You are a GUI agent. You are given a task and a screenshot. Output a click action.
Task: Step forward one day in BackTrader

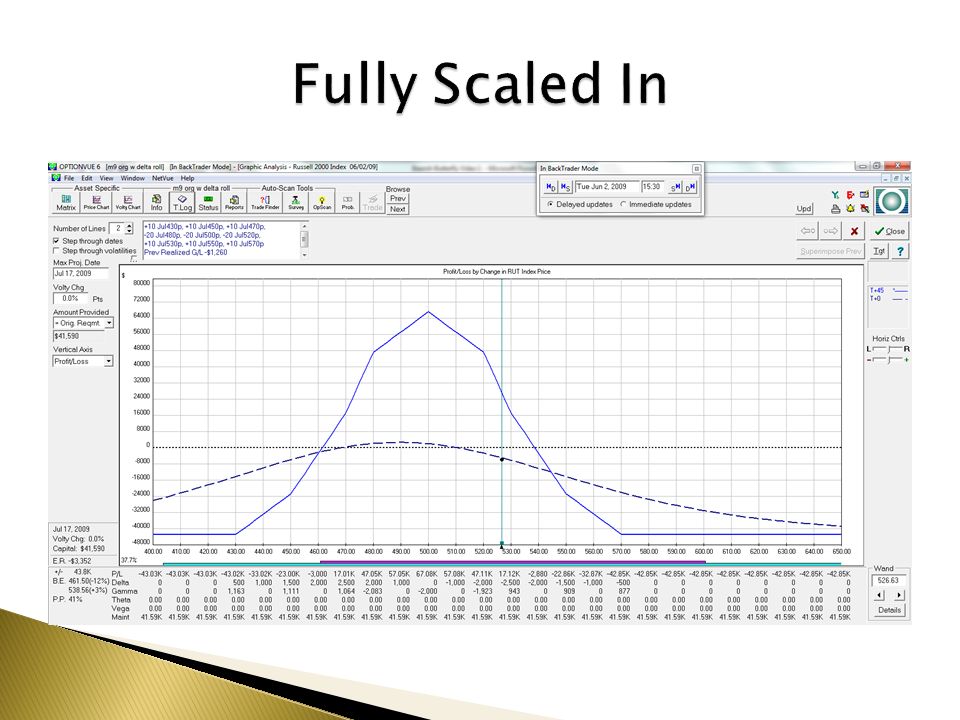click(x=690, y=187)
